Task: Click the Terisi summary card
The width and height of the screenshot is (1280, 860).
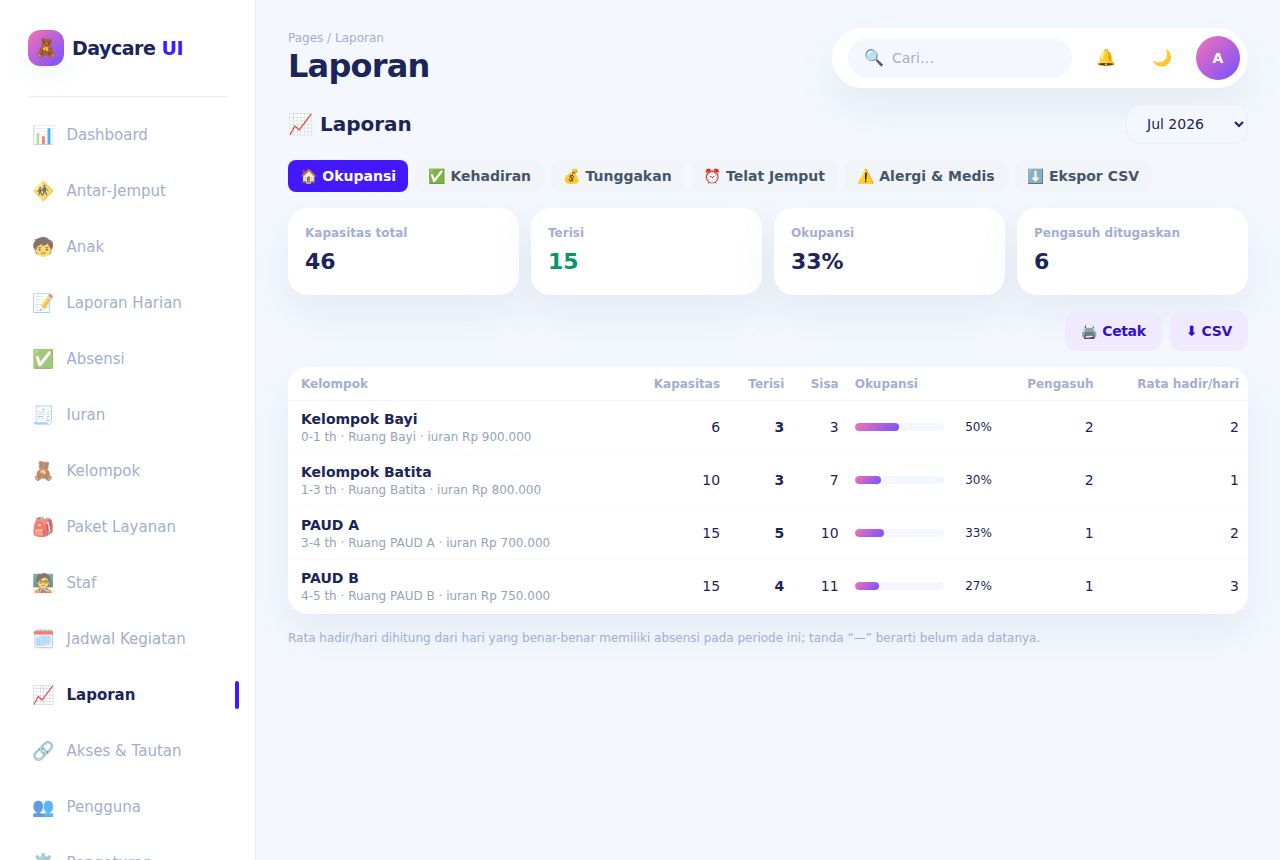Action: point(646,251)
